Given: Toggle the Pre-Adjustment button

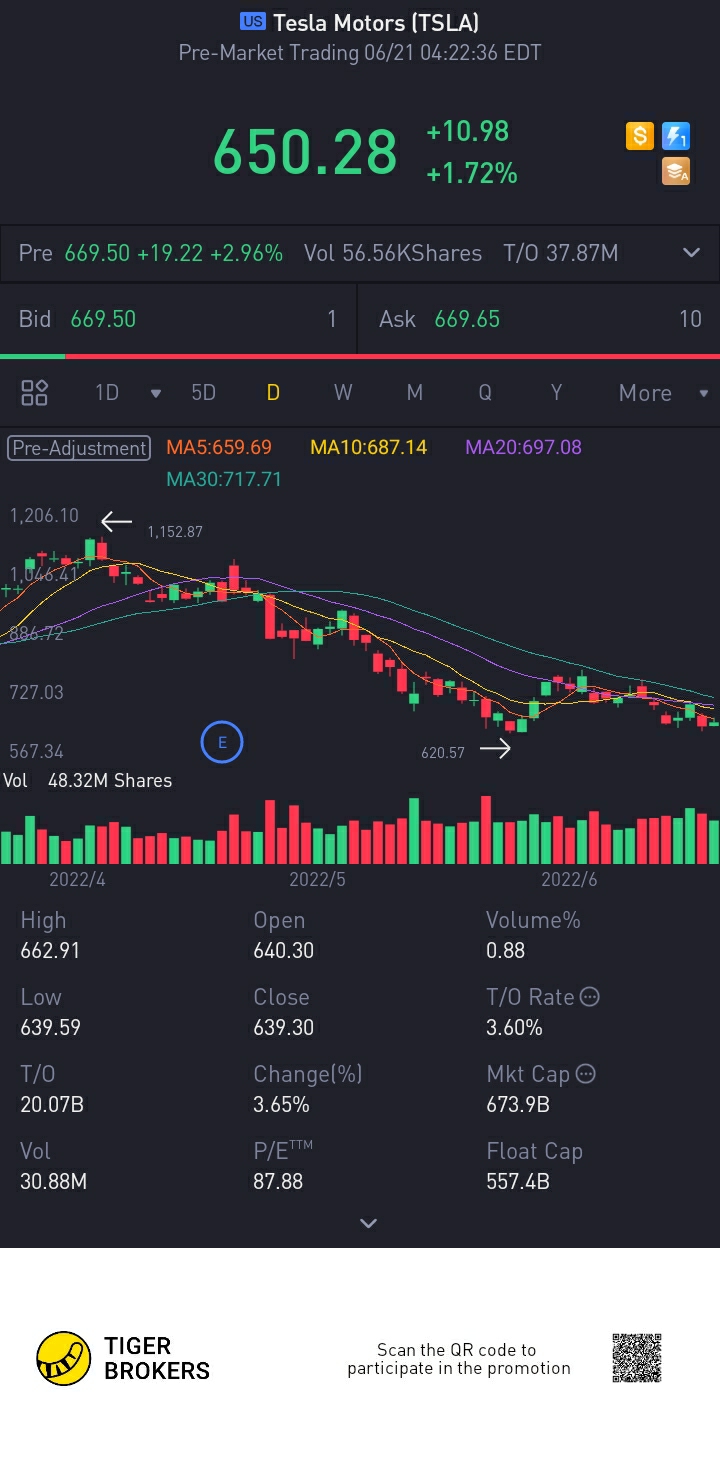Looking at the screenshot, I should pos(79,448).
